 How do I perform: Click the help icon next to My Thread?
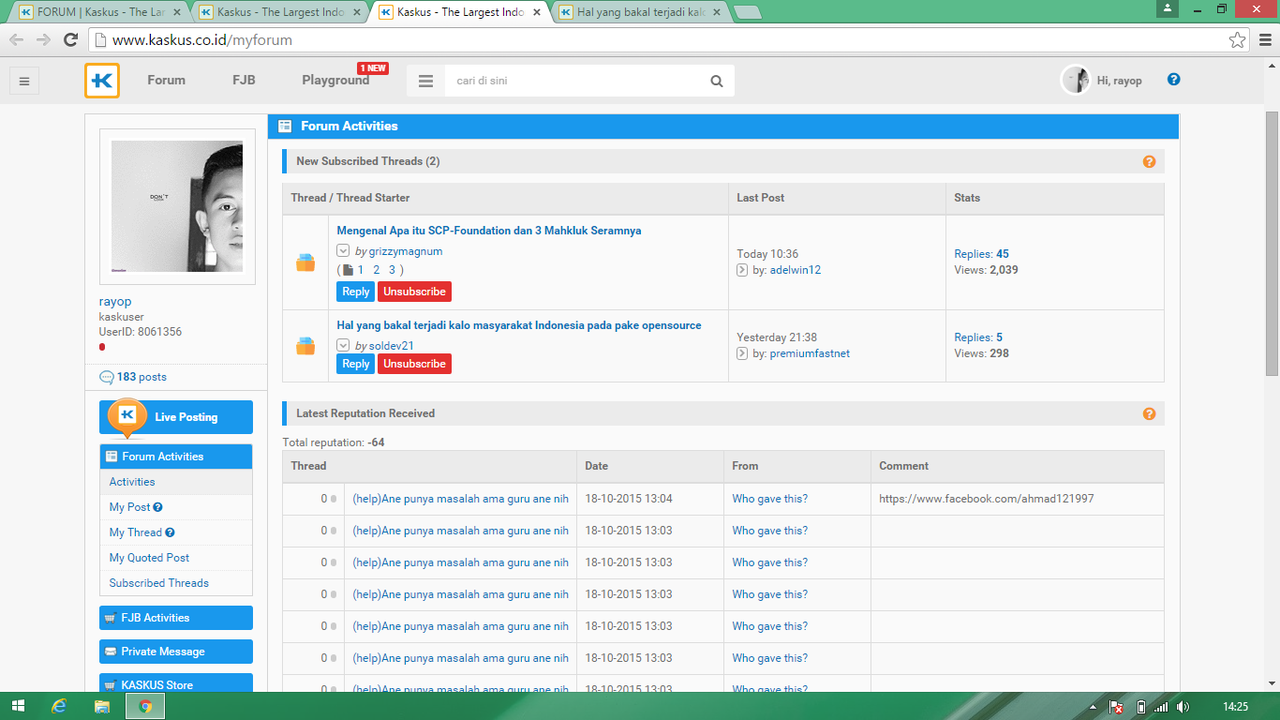click(x=170, y=533)
